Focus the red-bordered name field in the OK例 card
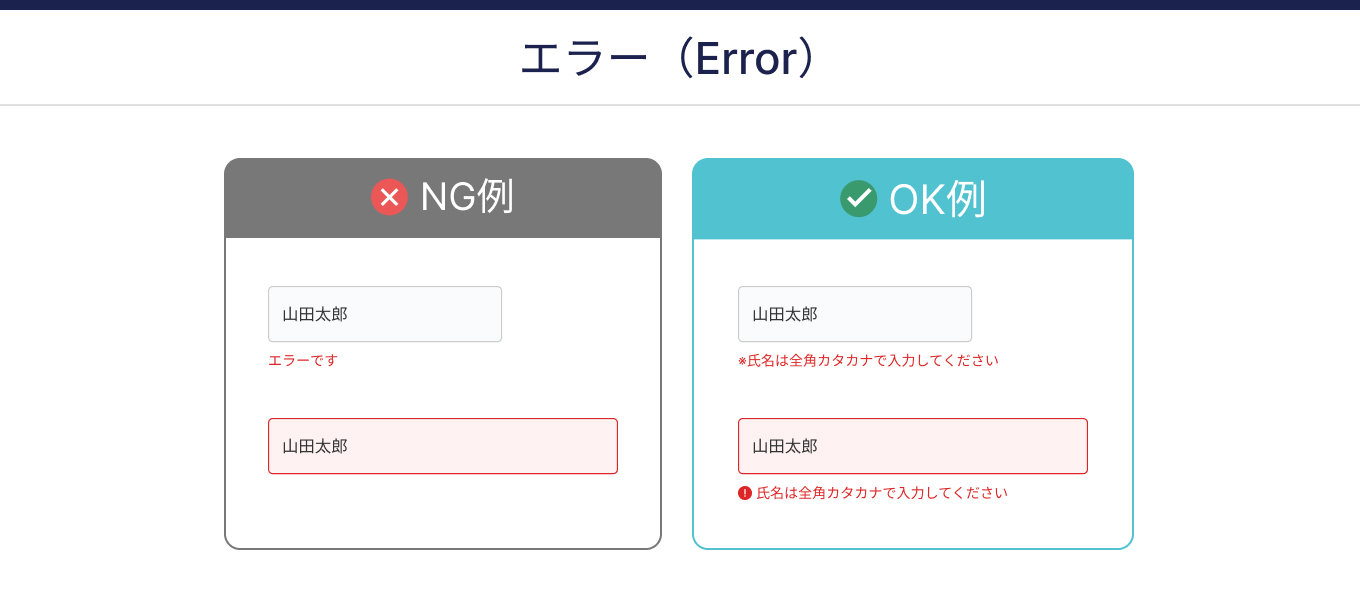Image resolution: width=1360 pixels, height=600 pixels. (913, 446)
